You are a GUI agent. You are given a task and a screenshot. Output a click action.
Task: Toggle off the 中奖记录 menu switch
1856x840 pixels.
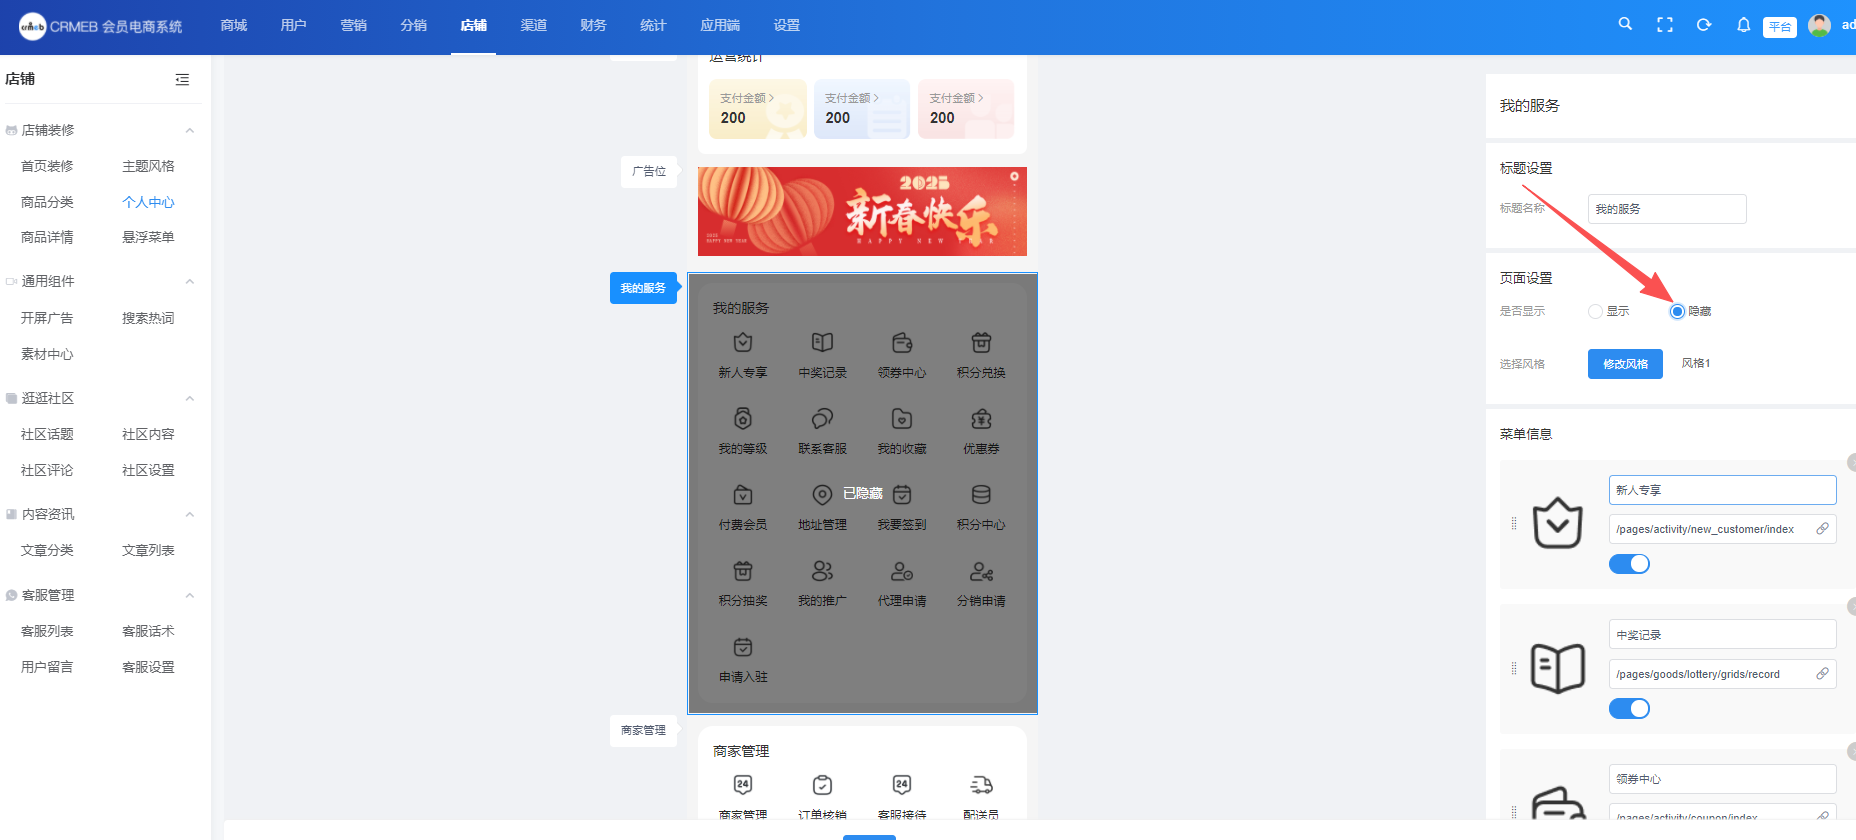(1629, 709)
